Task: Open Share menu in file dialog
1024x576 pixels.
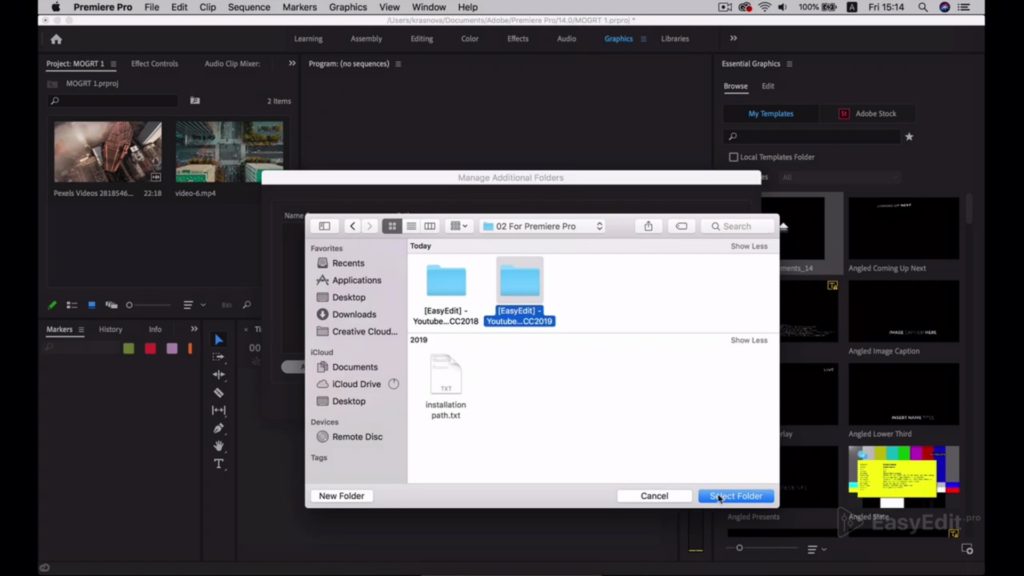Action: click(x=648, y=226)
